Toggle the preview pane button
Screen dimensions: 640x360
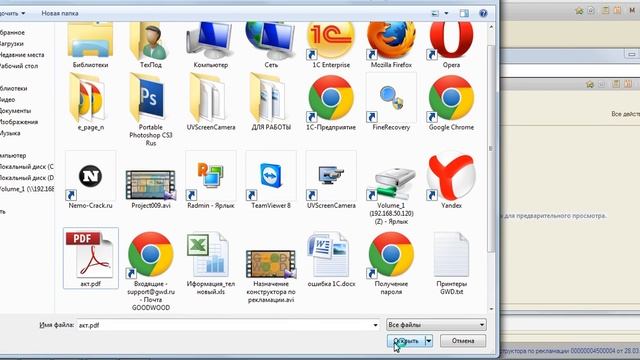click(x=464, y=13)
